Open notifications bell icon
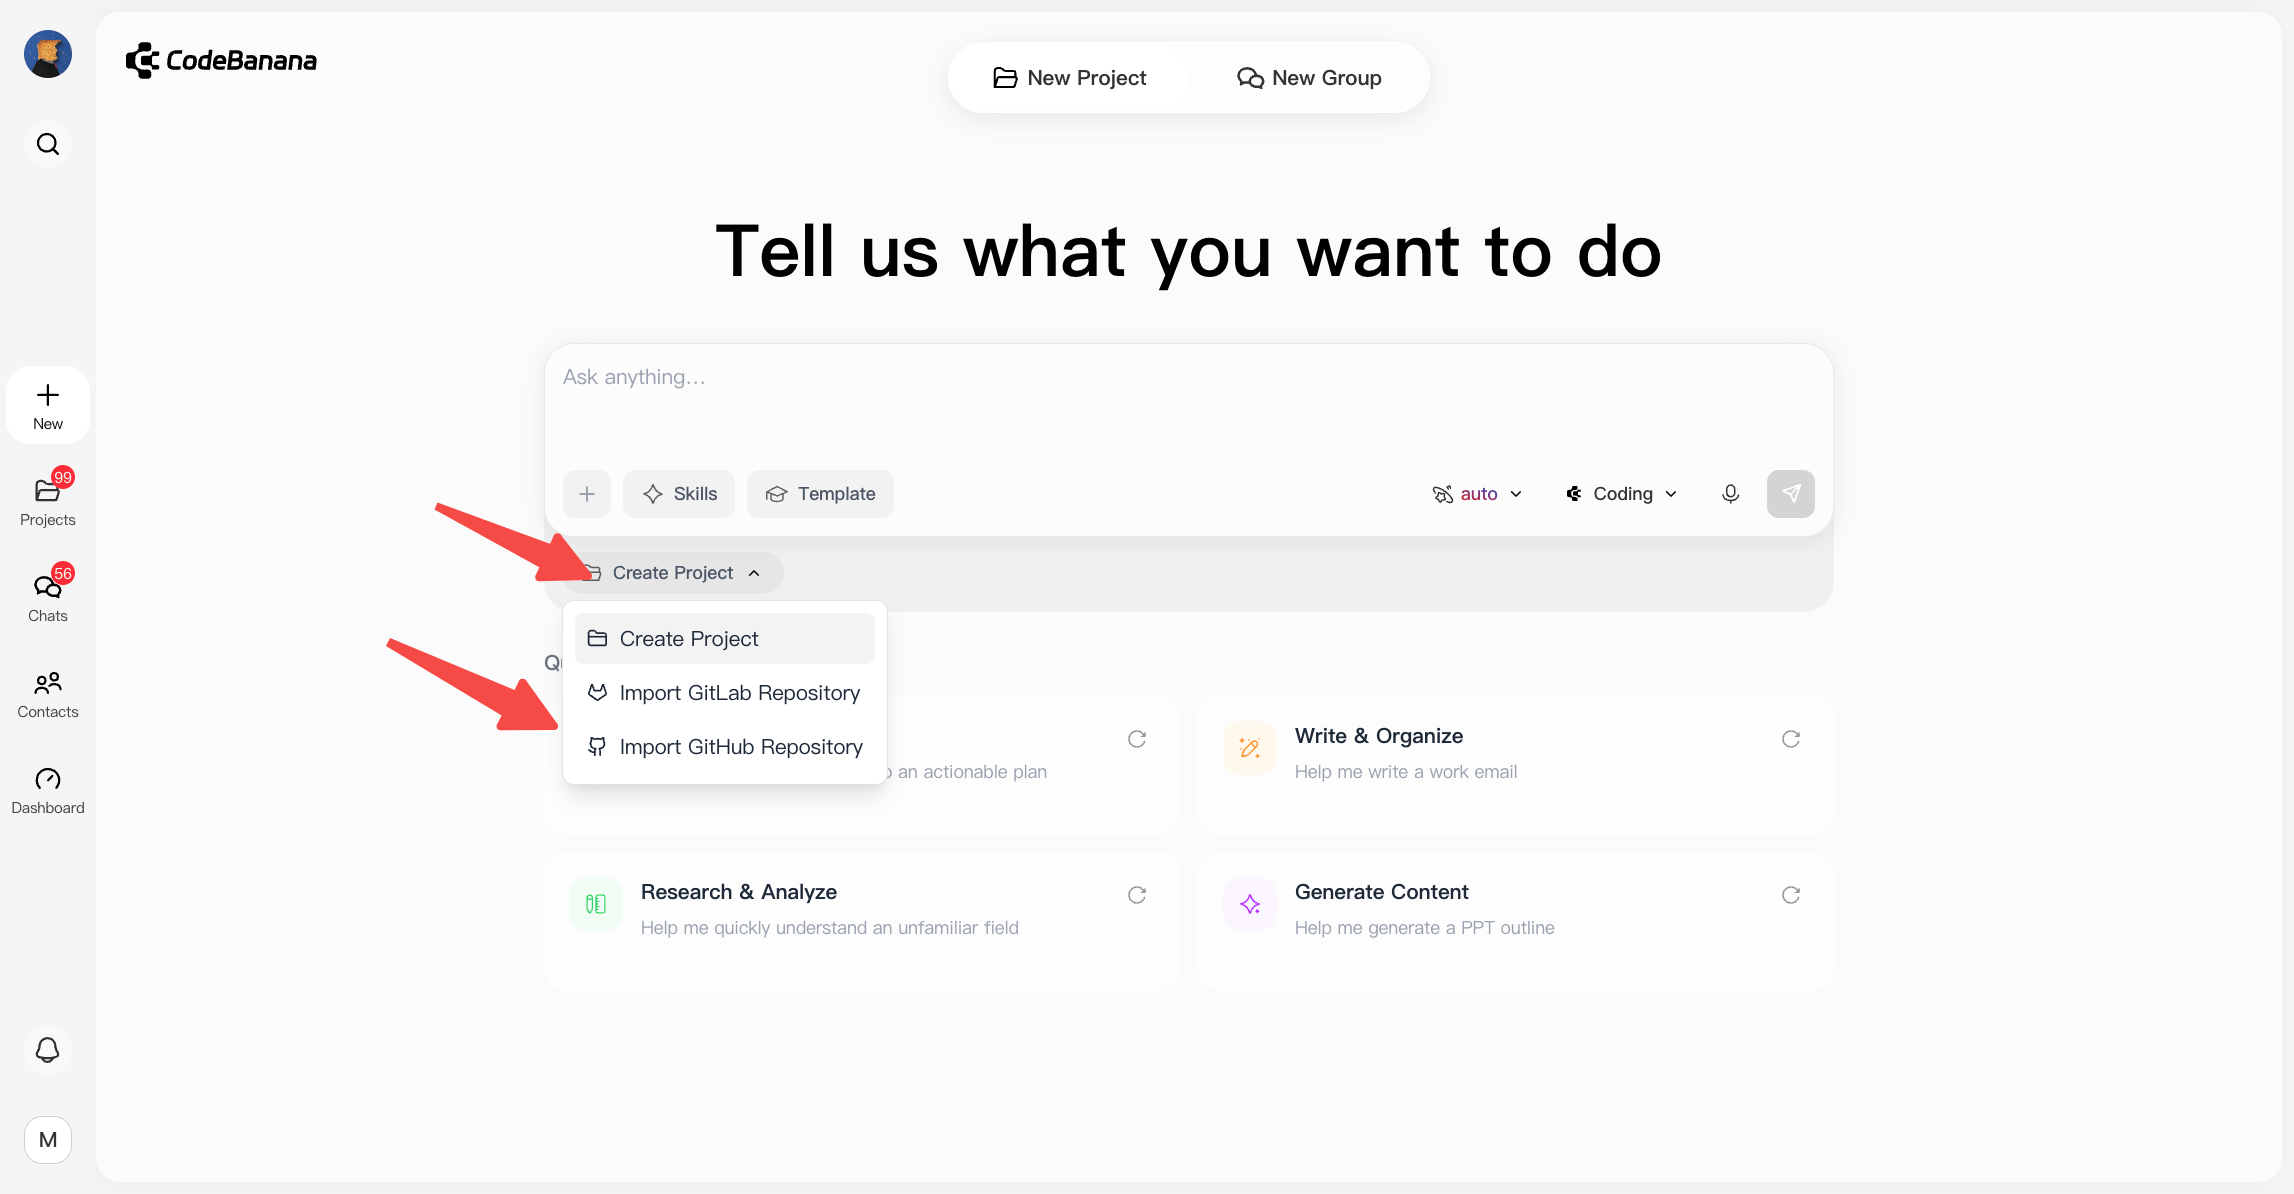 click(48, 1050)
